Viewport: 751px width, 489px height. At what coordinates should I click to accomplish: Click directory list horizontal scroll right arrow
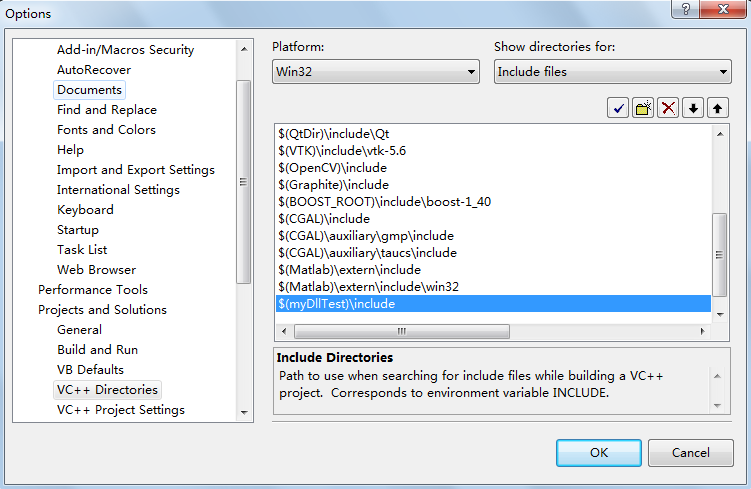(703, 331)
